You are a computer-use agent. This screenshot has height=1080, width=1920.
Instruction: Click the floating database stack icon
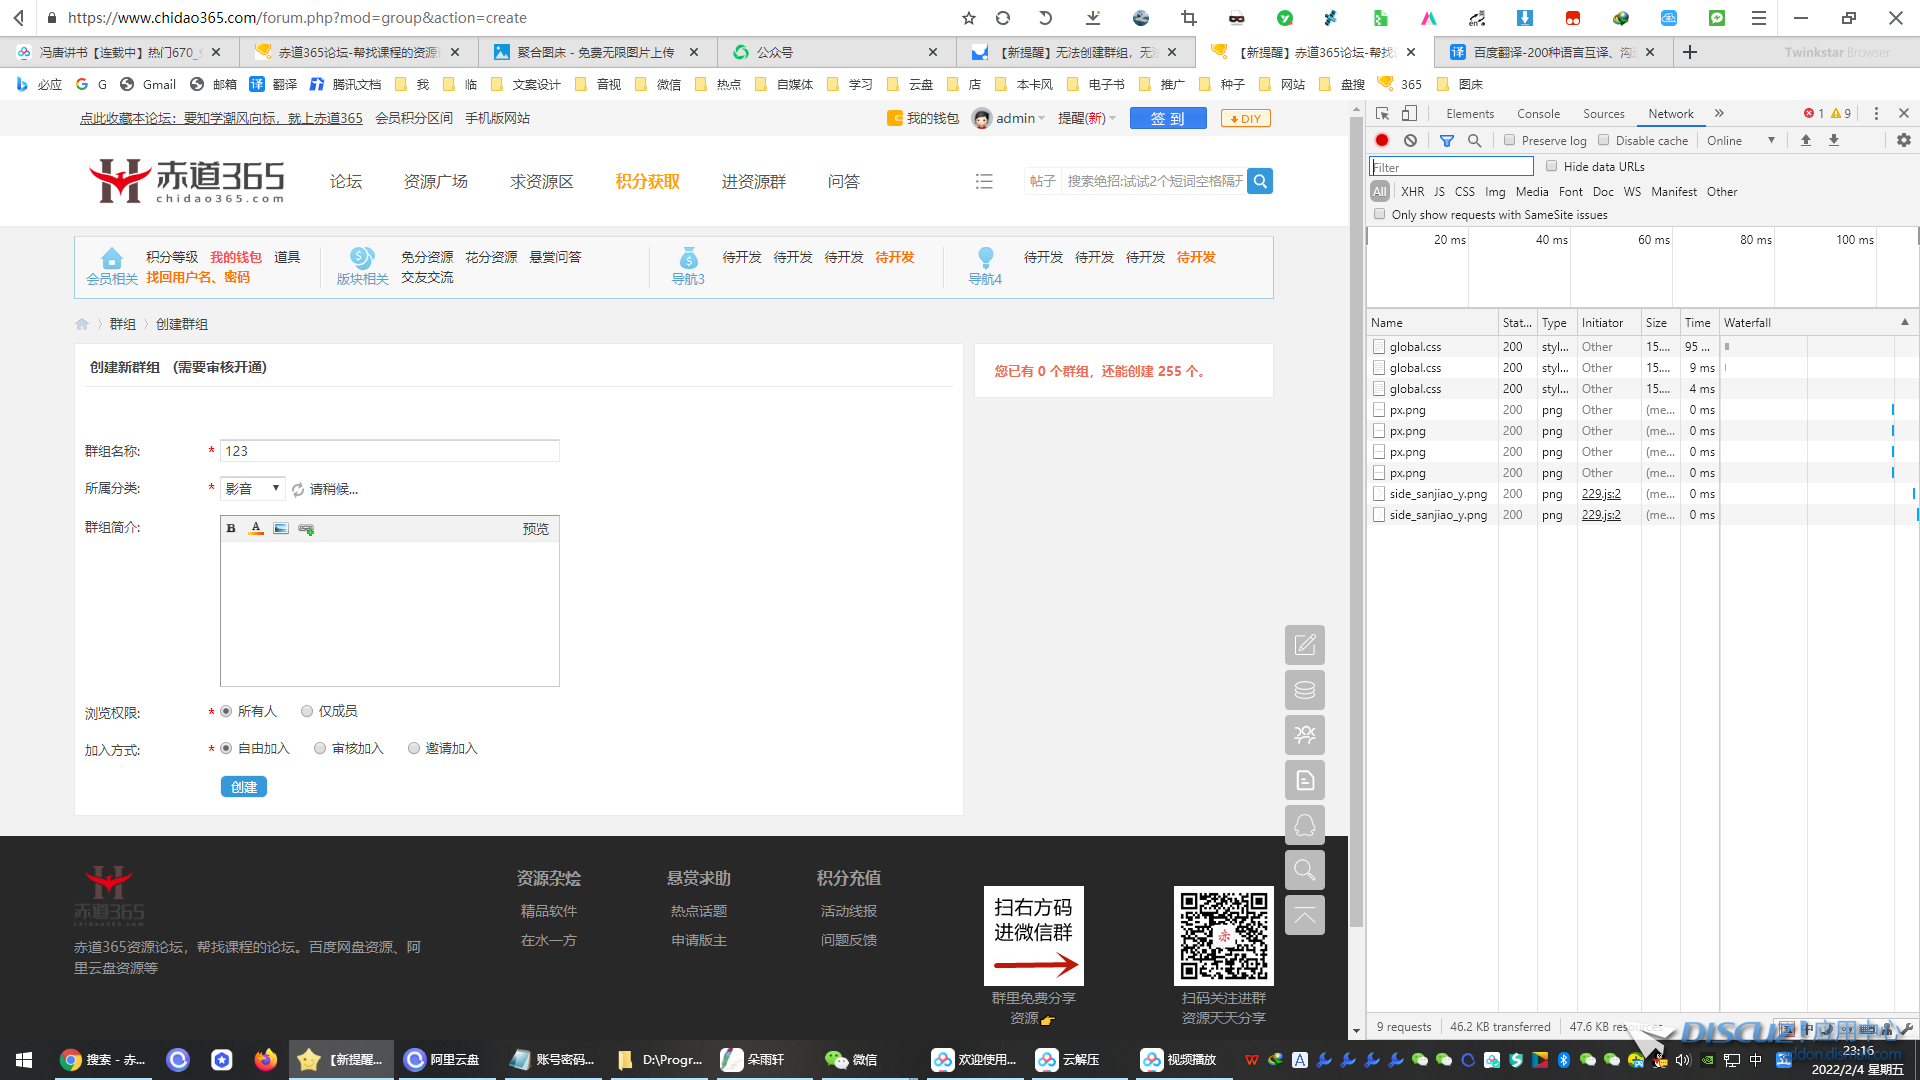tap(1305, 690)
